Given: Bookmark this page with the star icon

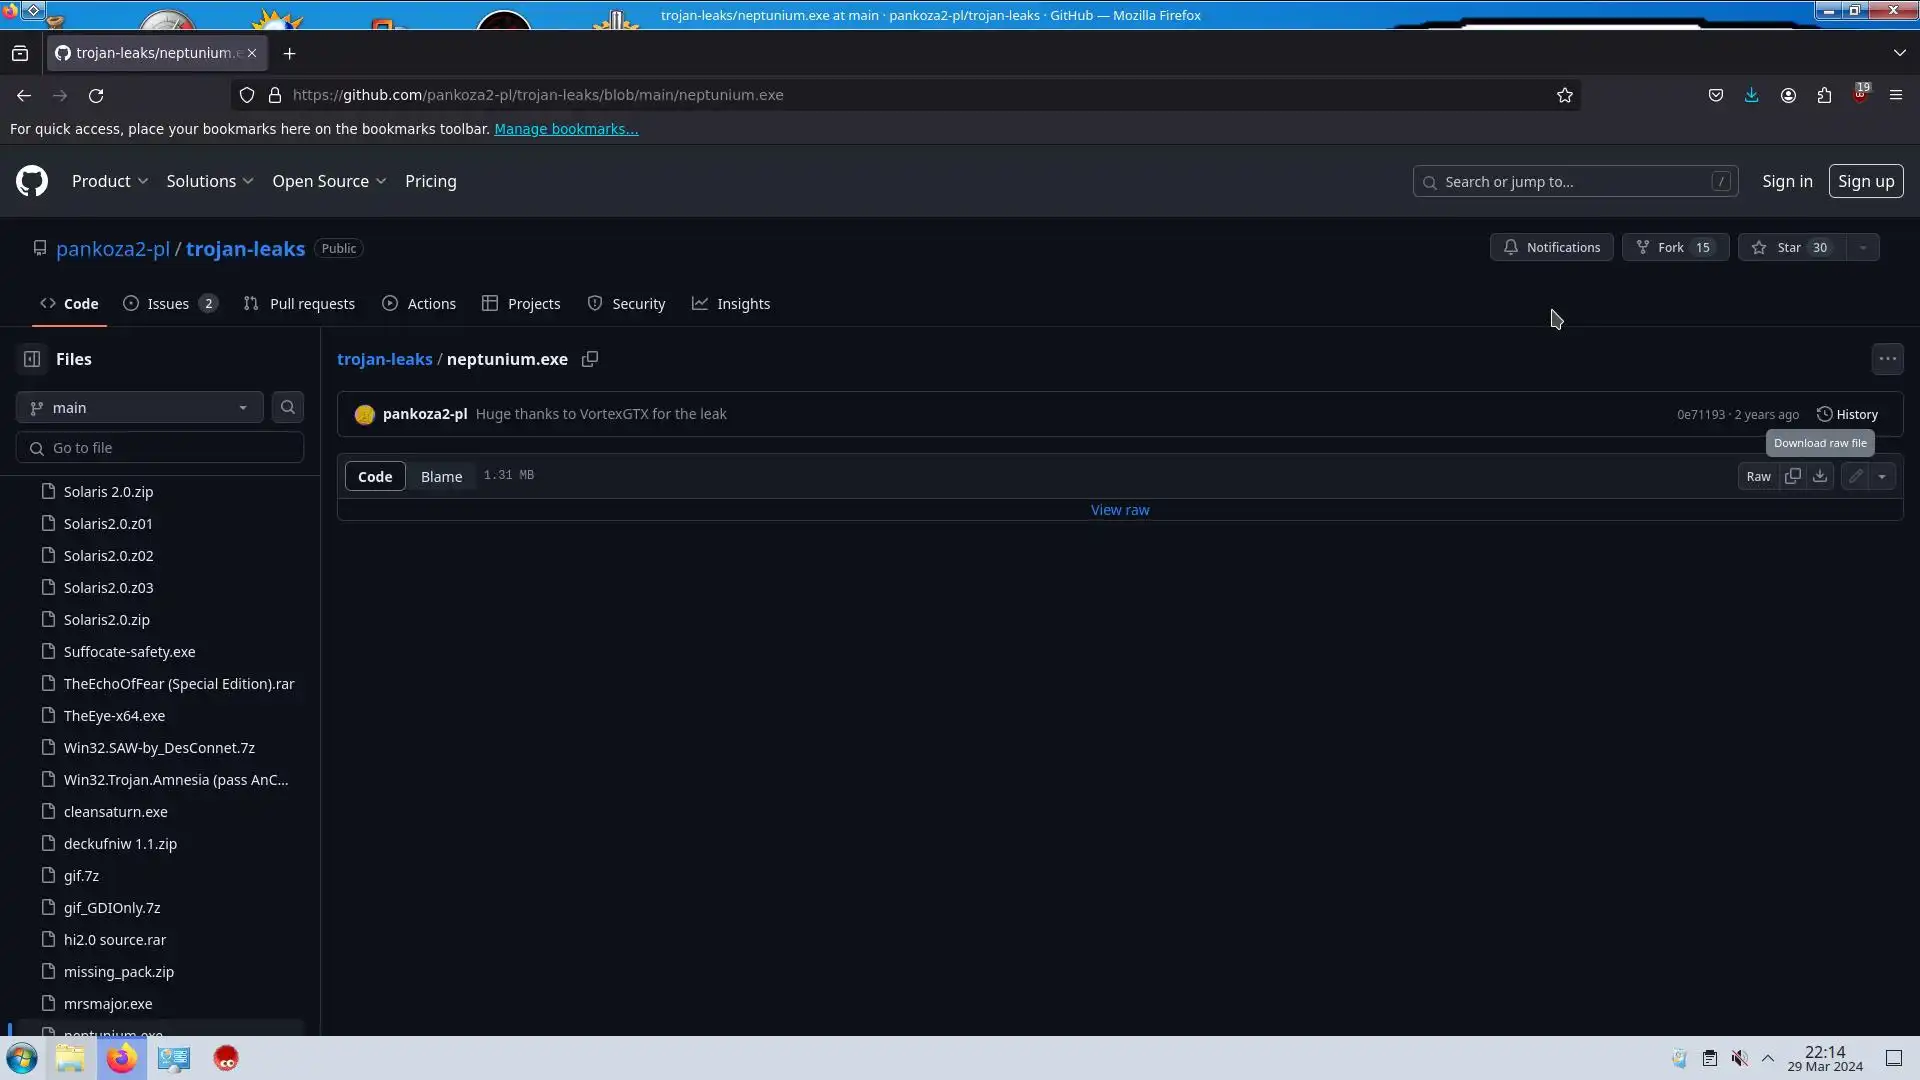Looking at the screenshot, I should tap(1565, 95).
